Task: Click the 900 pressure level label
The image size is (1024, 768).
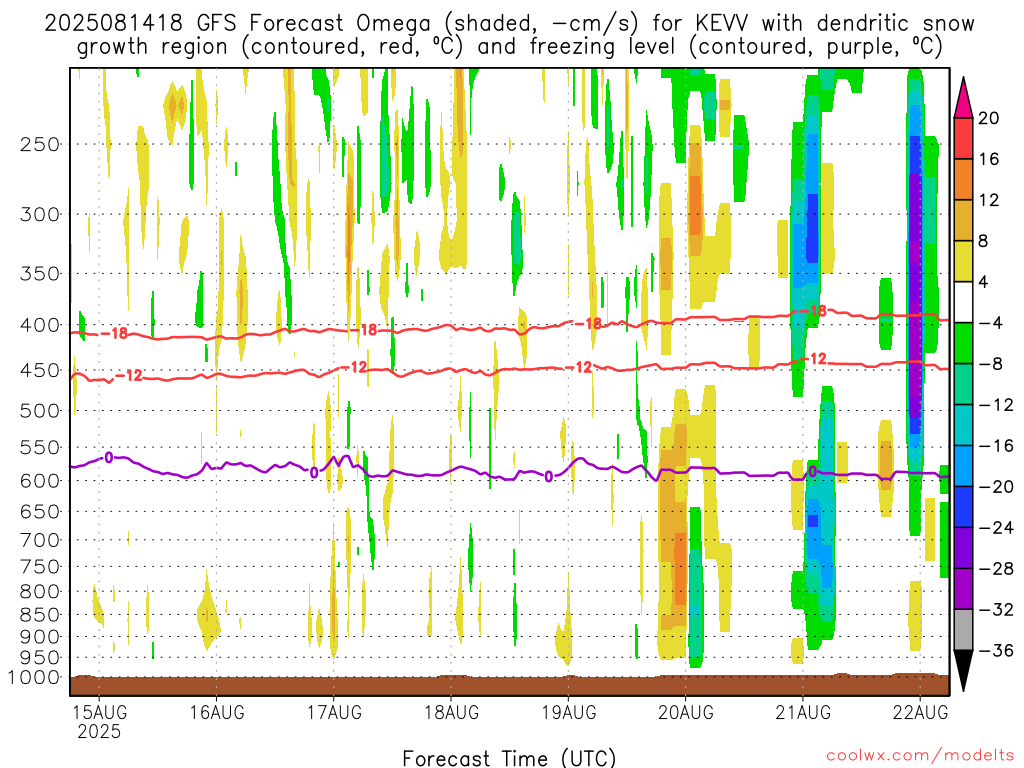Action: (40, 637)
